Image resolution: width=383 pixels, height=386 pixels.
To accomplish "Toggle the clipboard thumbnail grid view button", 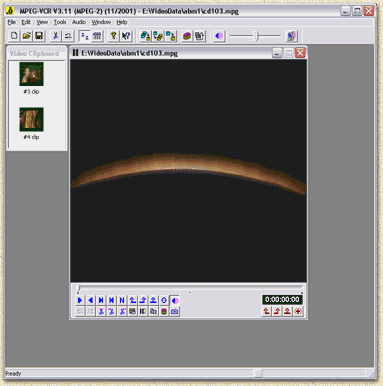I will pyautogui.click(x=97, y=36).
